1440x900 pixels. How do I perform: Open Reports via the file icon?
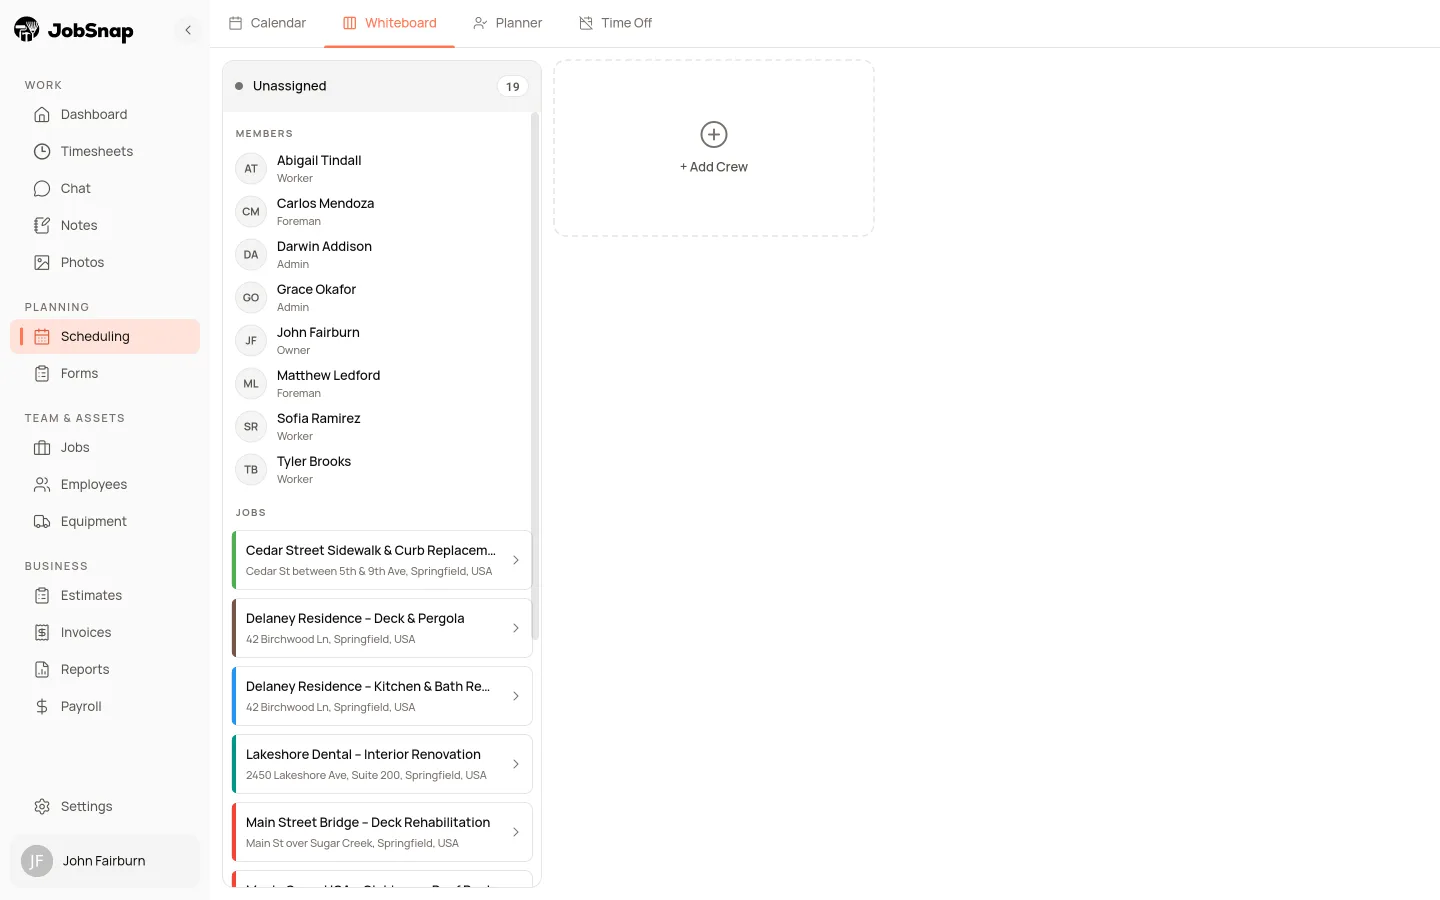click(42, 670)
